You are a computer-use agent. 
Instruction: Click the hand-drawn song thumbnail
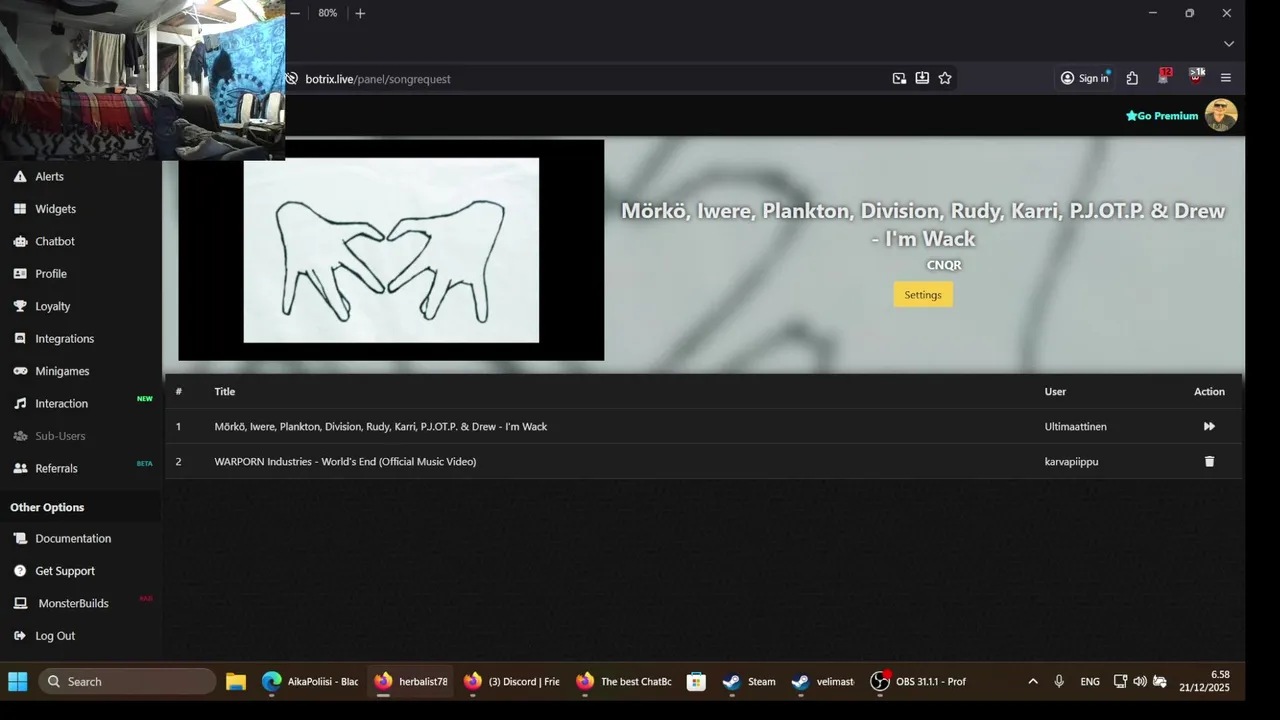tap(391, 250)
